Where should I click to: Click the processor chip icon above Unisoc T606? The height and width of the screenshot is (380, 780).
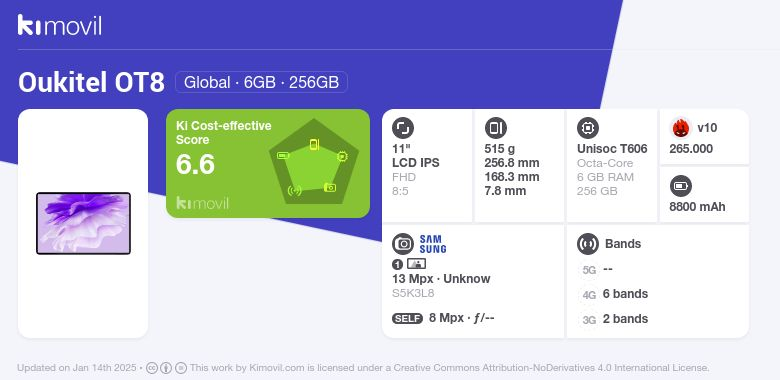588,128
